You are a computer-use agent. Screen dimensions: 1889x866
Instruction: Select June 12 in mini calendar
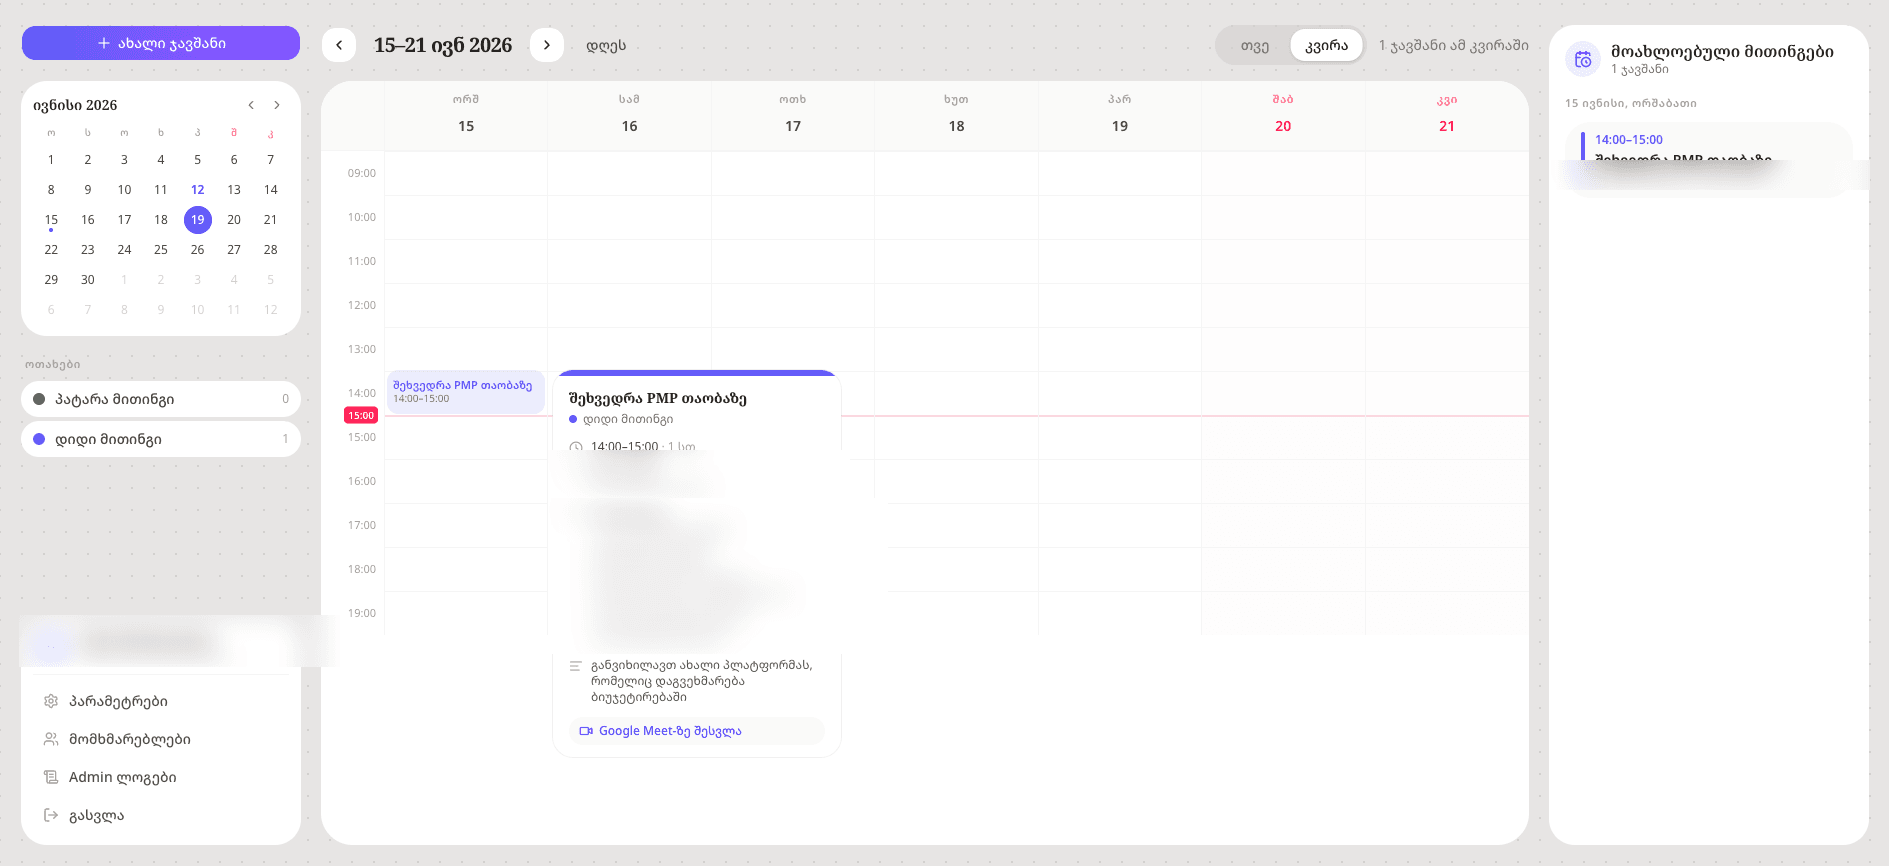click(198, 190)
